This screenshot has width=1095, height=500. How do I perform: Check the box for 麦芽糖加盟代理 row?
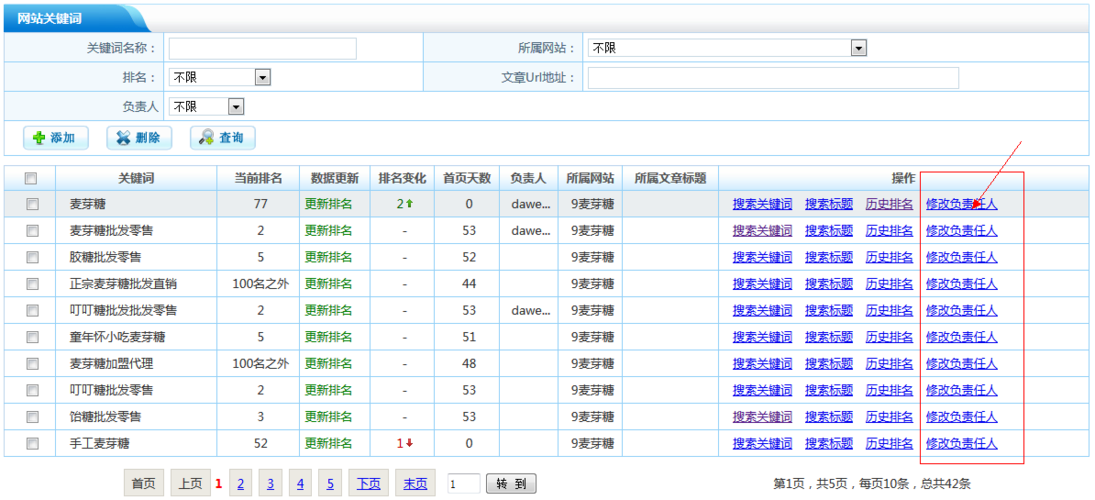tap(31, 364)
